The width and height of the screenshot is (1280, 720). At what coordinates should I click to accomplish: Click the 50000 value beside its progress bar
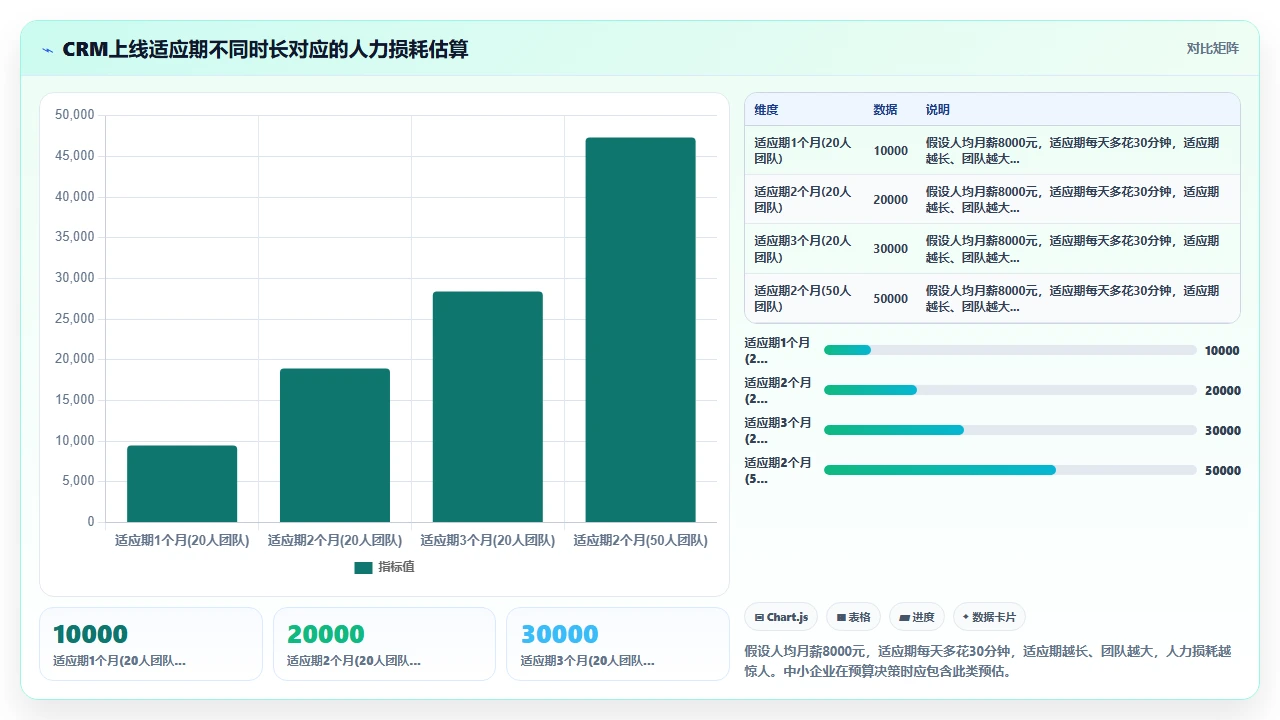[x=1222, y=471]
